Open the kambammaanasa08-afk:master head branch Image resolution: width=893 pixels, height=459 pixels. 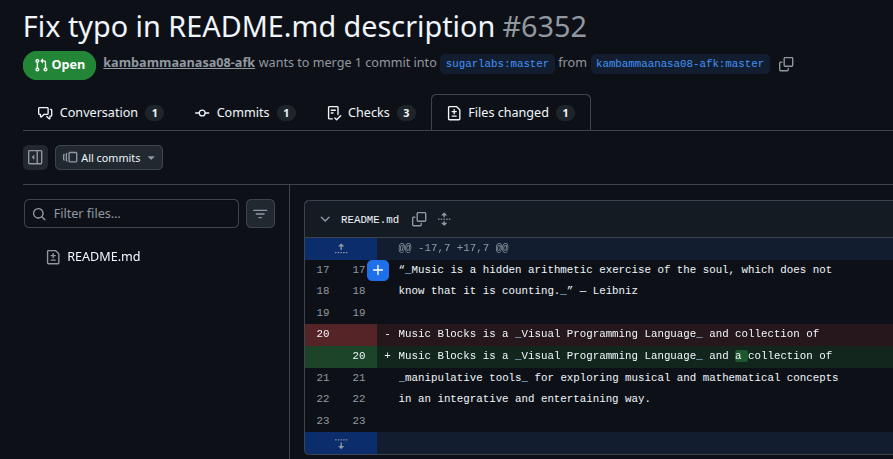pyautogui.click(x=680, y=64)
